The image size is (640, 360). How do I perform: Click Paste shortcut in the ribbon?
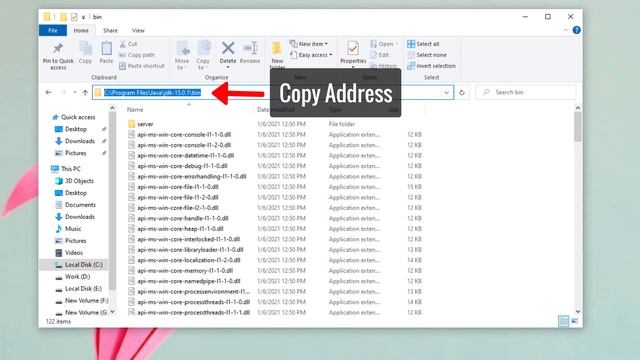click(x=142, y=66)
